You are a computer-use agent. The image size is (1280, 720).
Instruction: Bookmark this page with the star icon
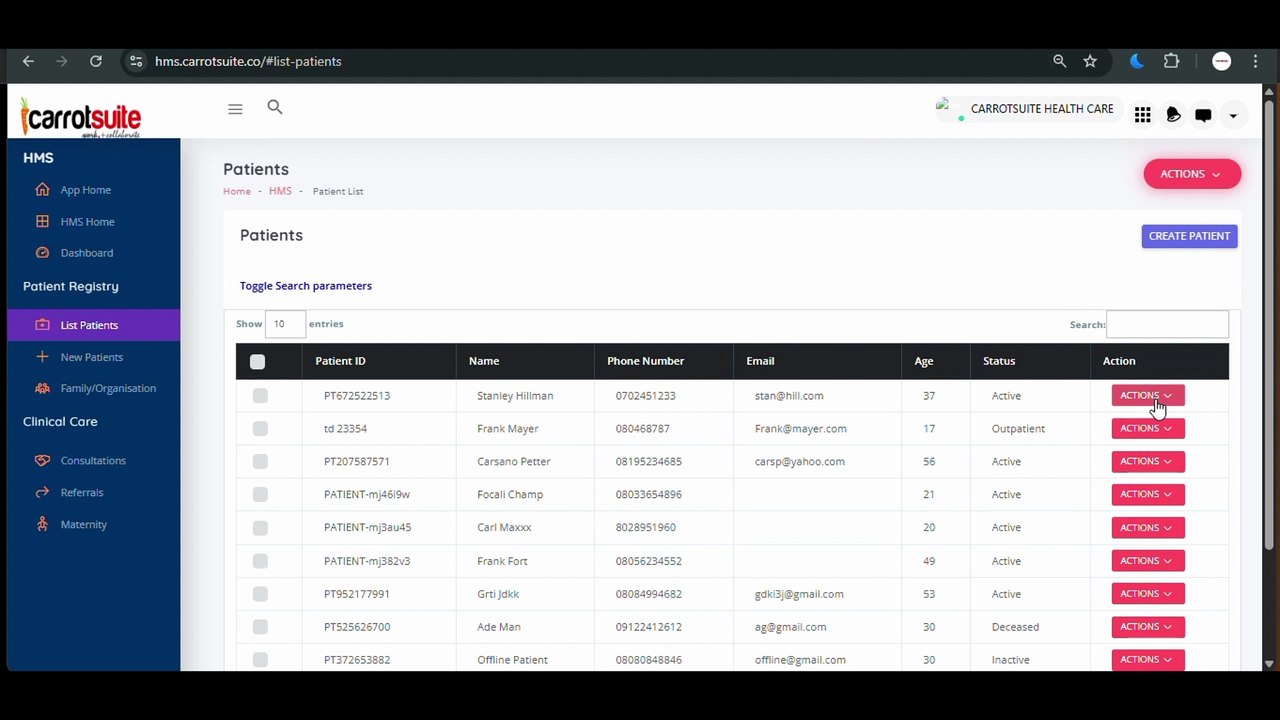(x=1090, y=61)
